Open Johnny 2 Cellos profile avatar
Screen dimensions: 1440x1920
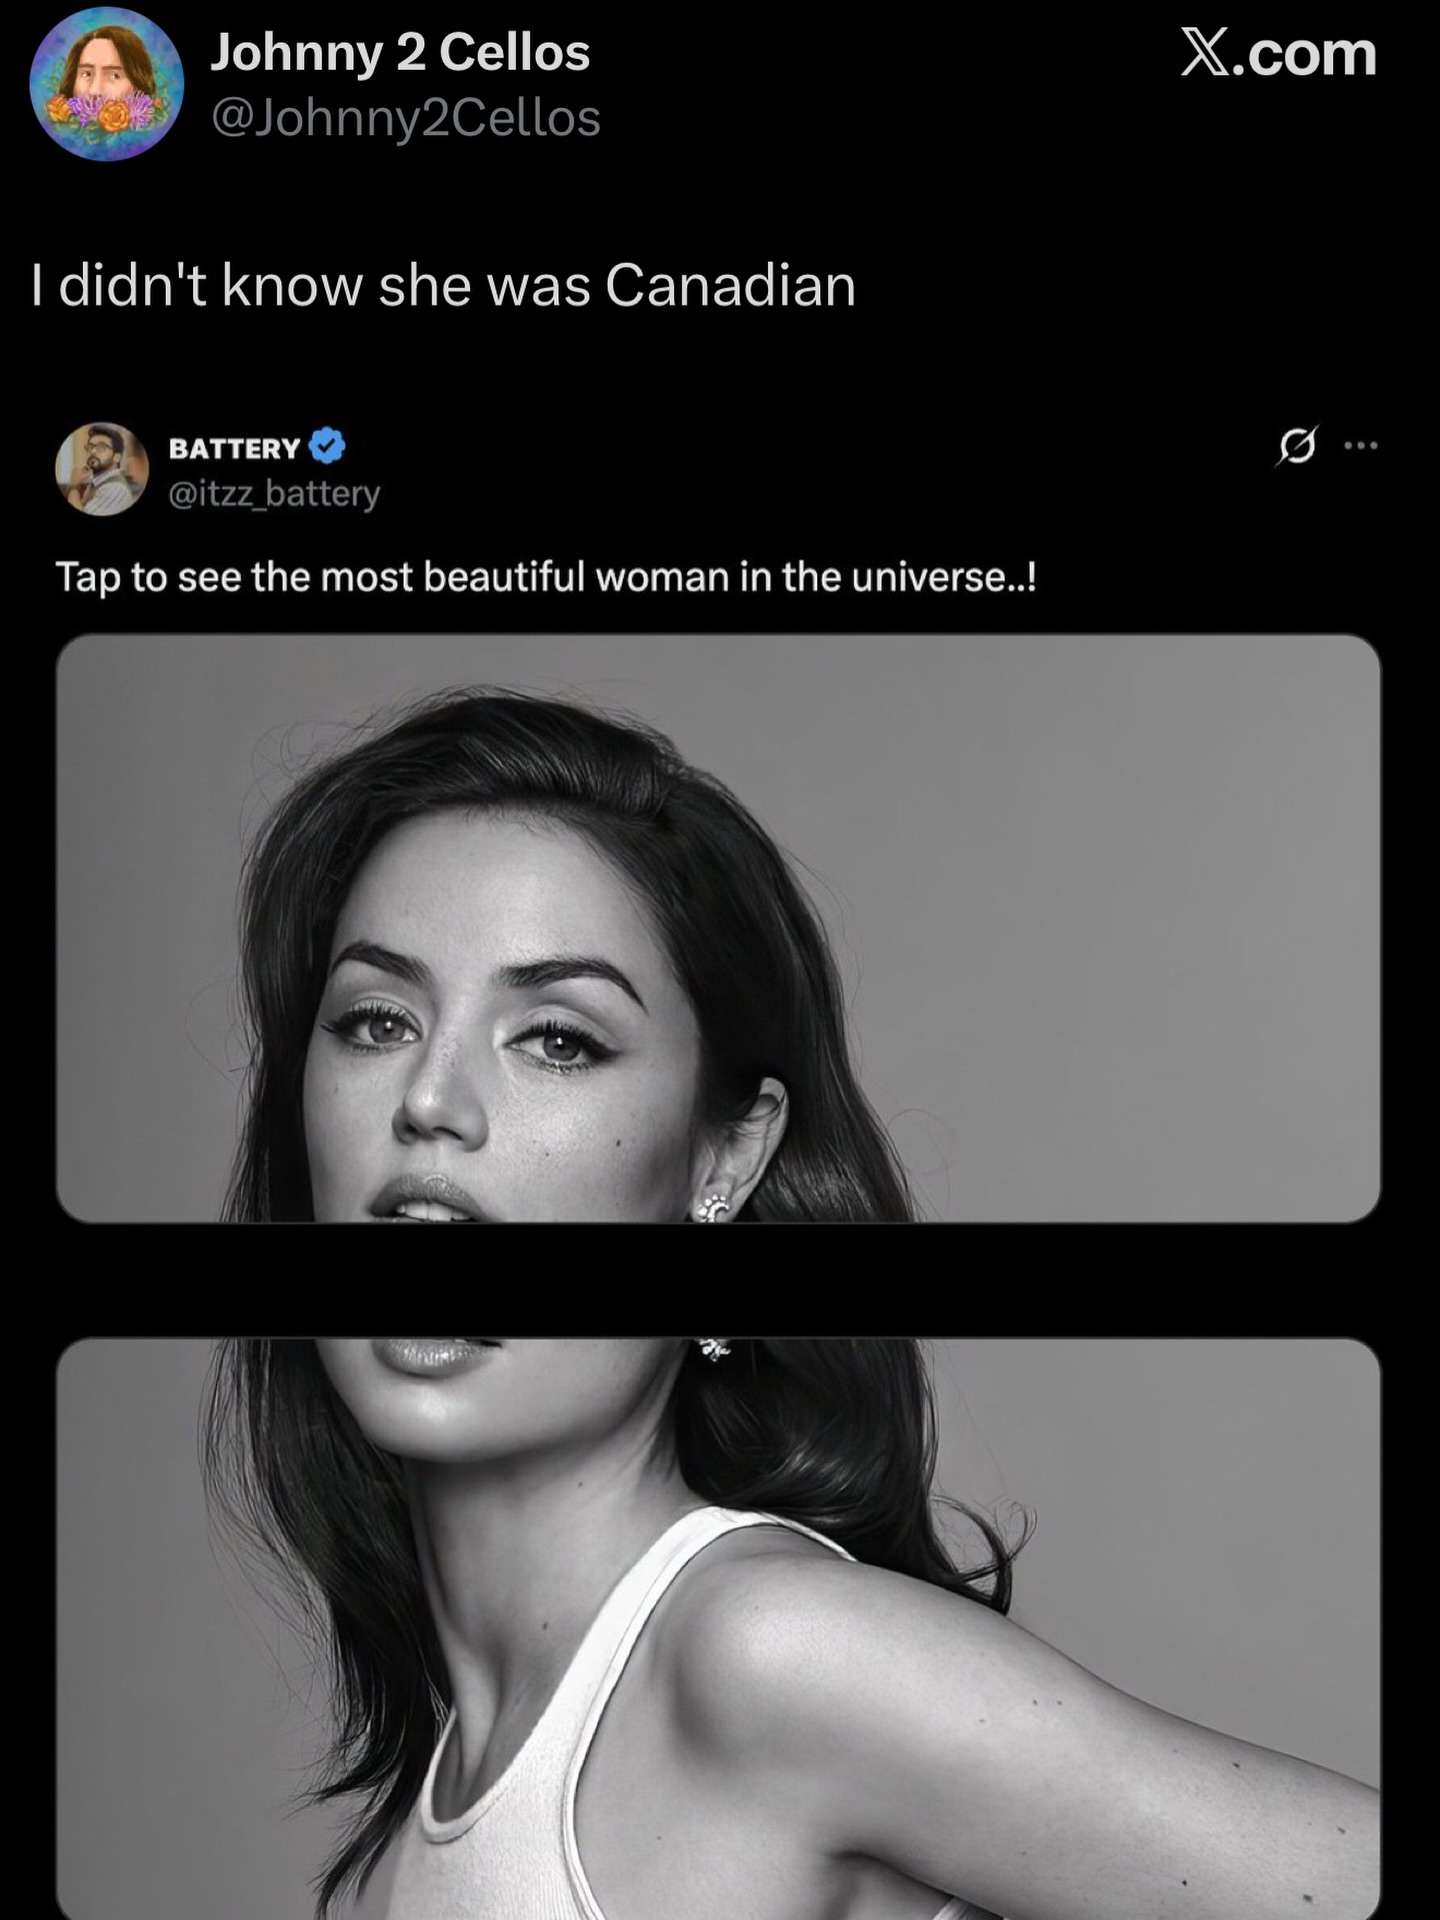[x=107, y=84]
